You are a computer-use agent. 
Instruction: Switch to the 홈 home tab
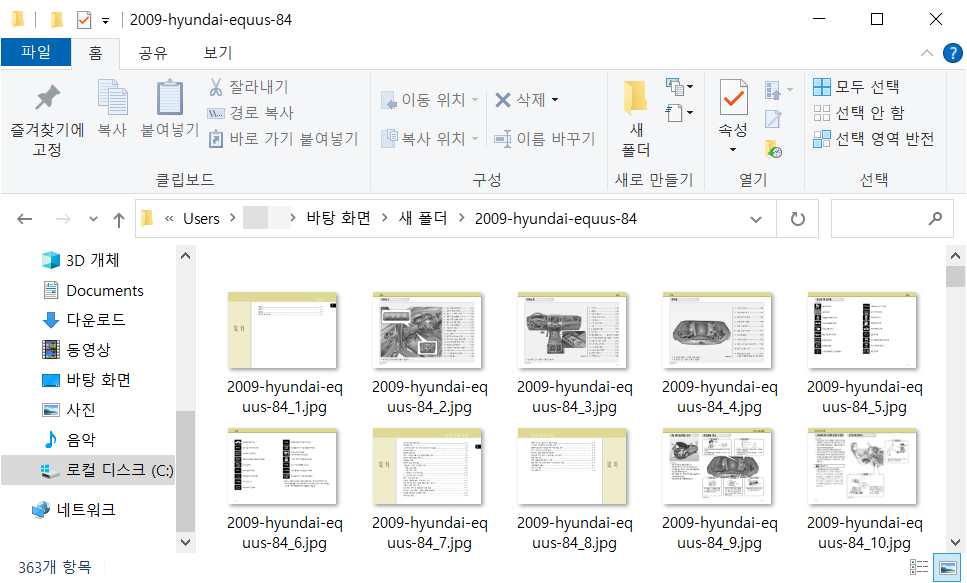[95, 53]
